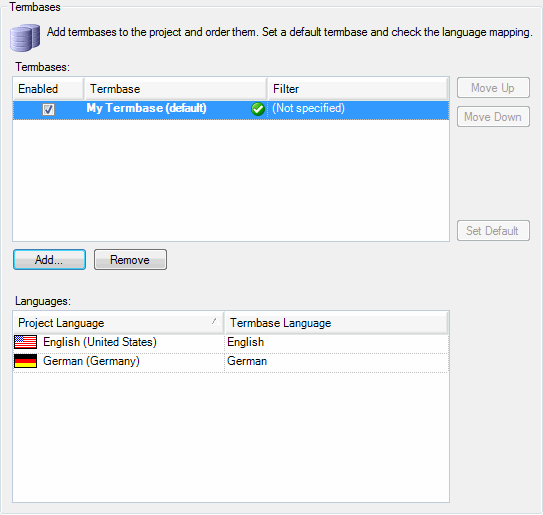
Task: Click the Remove button
Action: 130,259
